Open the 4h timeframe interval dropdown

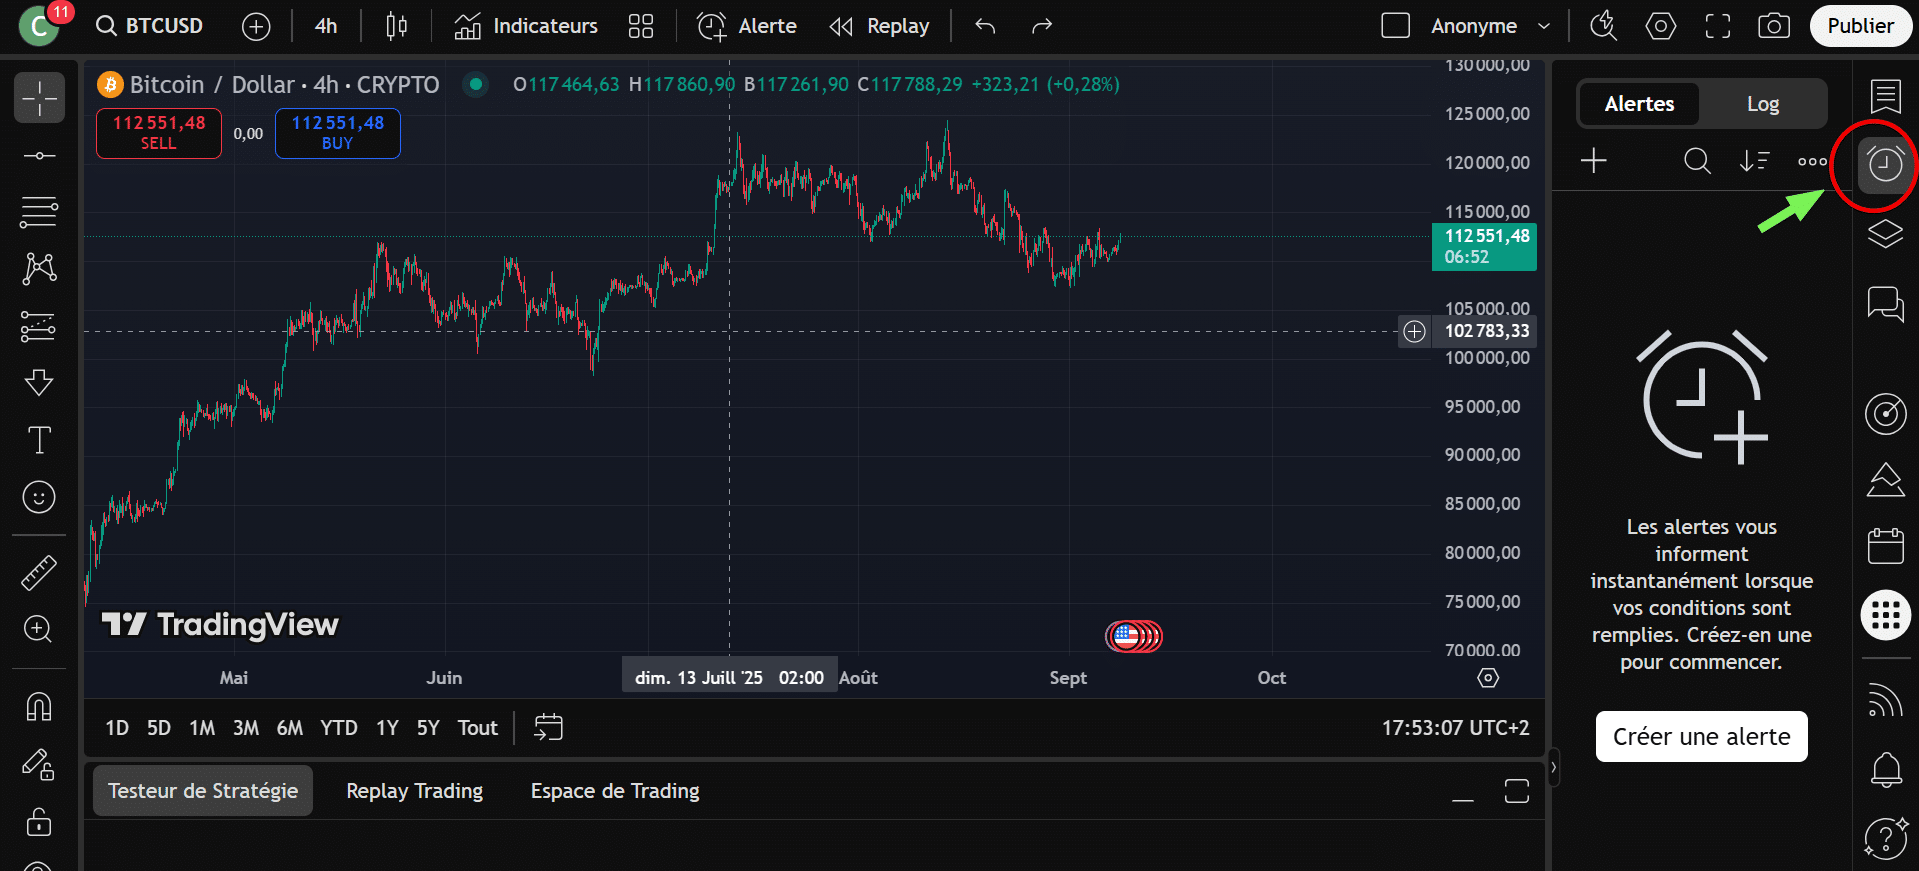(326, 26)
